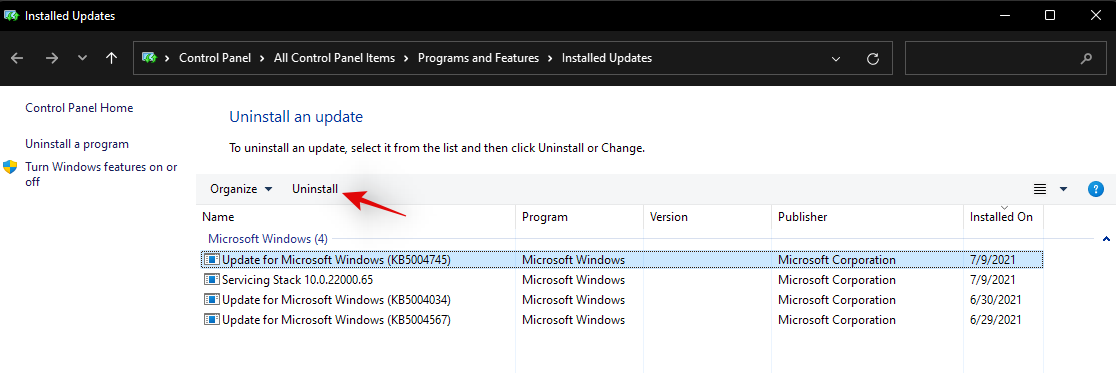The height and width of the screenshot is (373, 1116).
Task: Click the shield icon beside Windows features
Action: coord(10,167)
